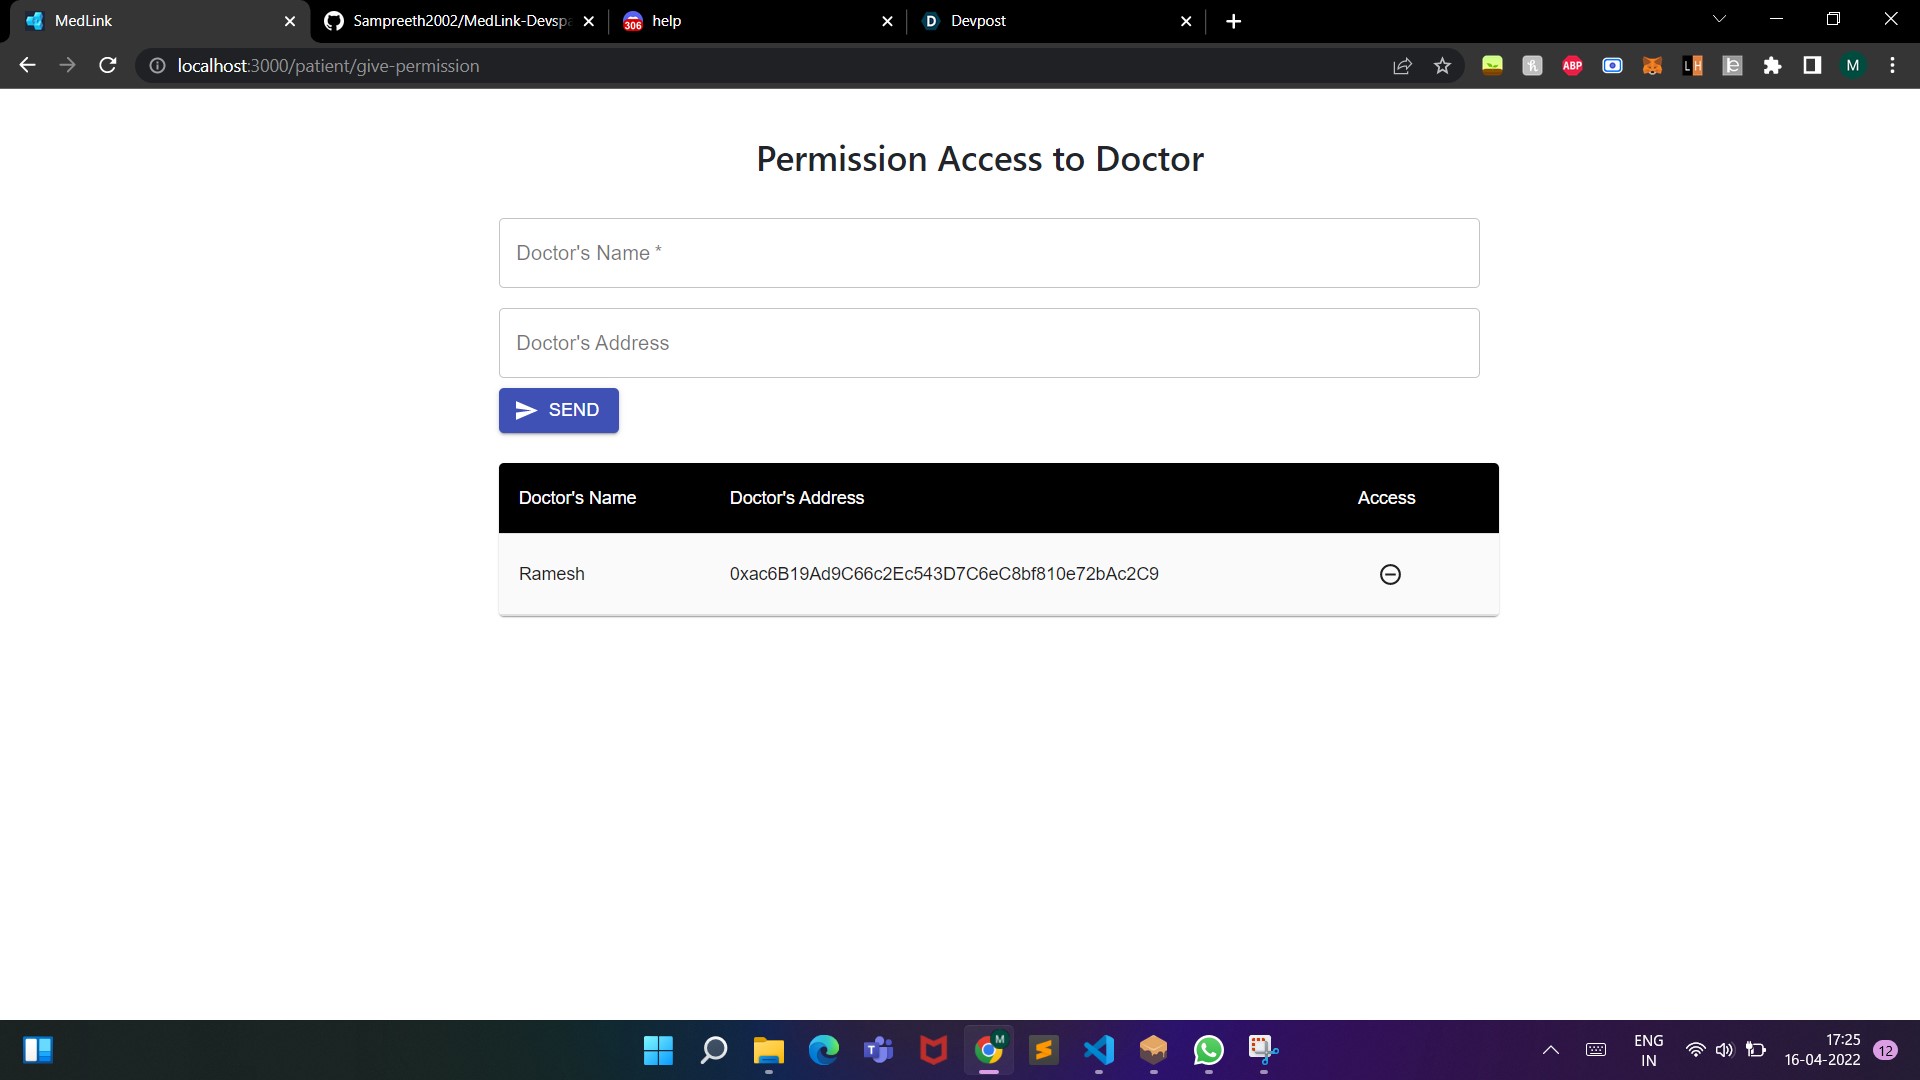This screenshot has width=1920, height=1080.
Task: Click the SEND button
Action: (x=558, y=410)
